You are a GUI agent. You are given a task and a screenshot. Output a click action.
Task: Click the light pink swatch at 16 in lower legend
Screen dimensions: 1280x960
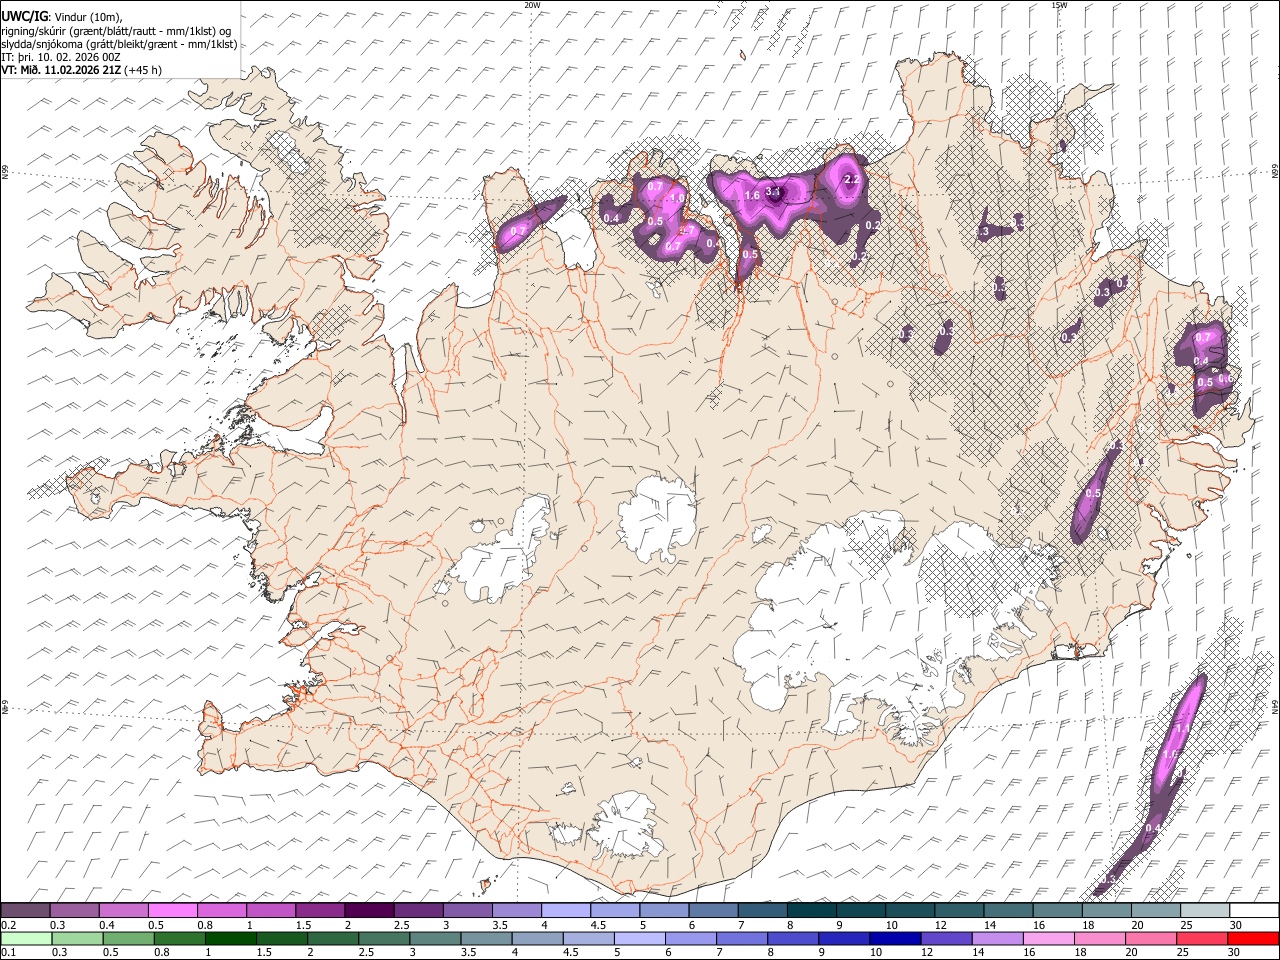pos(1049,938)
